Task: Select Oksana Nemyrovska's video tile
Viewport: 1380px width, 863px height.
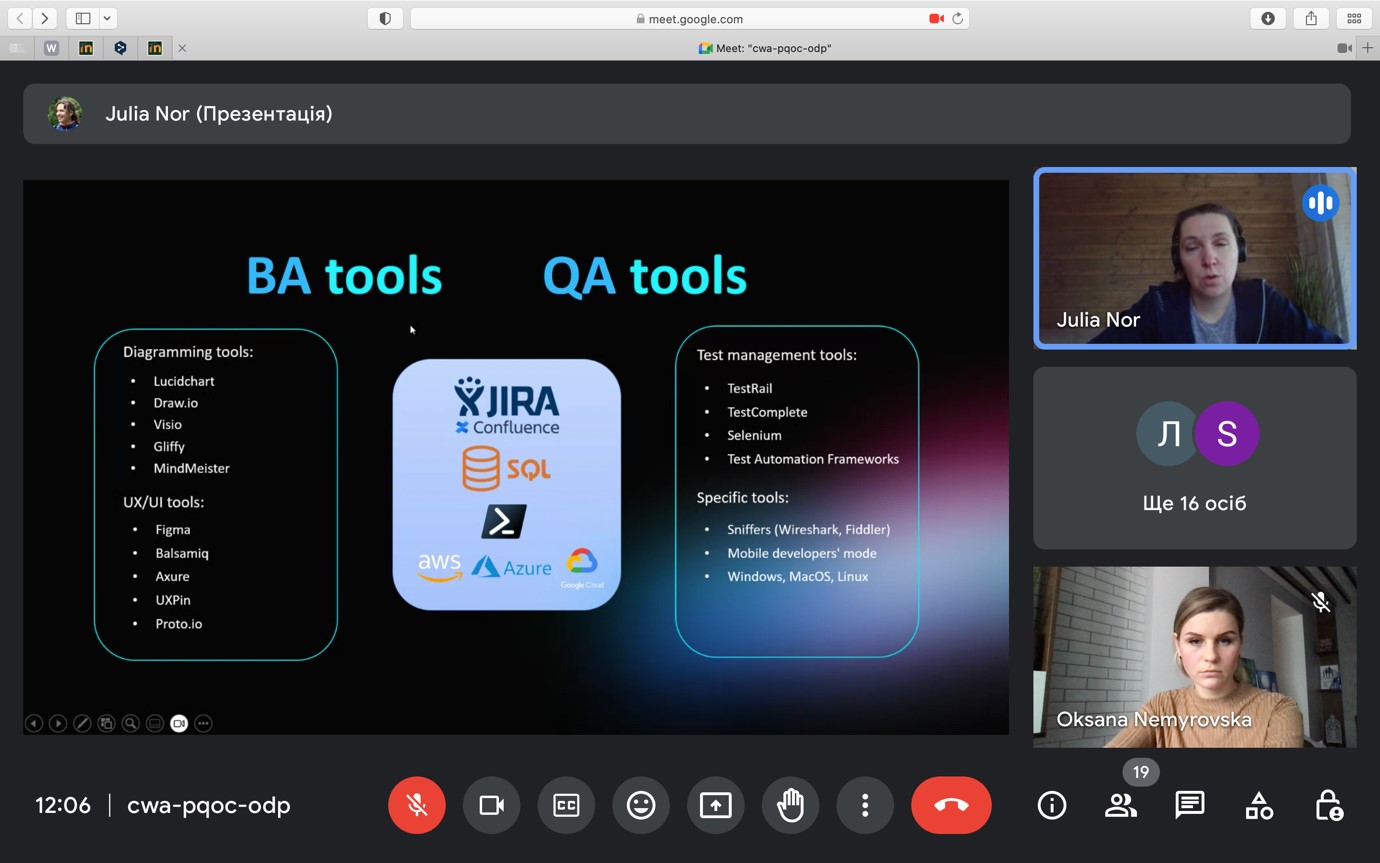Action: tap(1195, 657)
